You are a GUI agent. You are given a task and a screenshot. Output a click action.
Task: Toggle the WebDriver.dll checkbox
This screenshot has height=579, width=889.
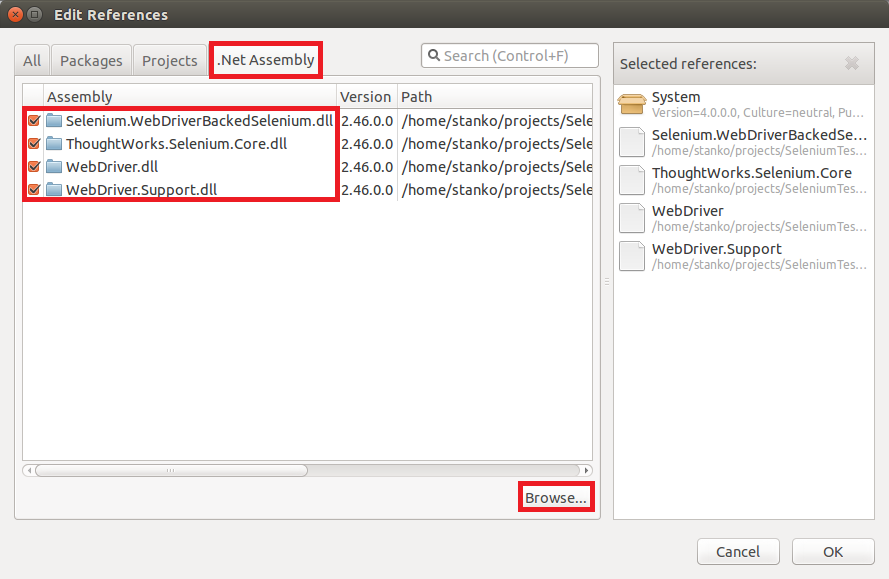[x=34, y=167]
